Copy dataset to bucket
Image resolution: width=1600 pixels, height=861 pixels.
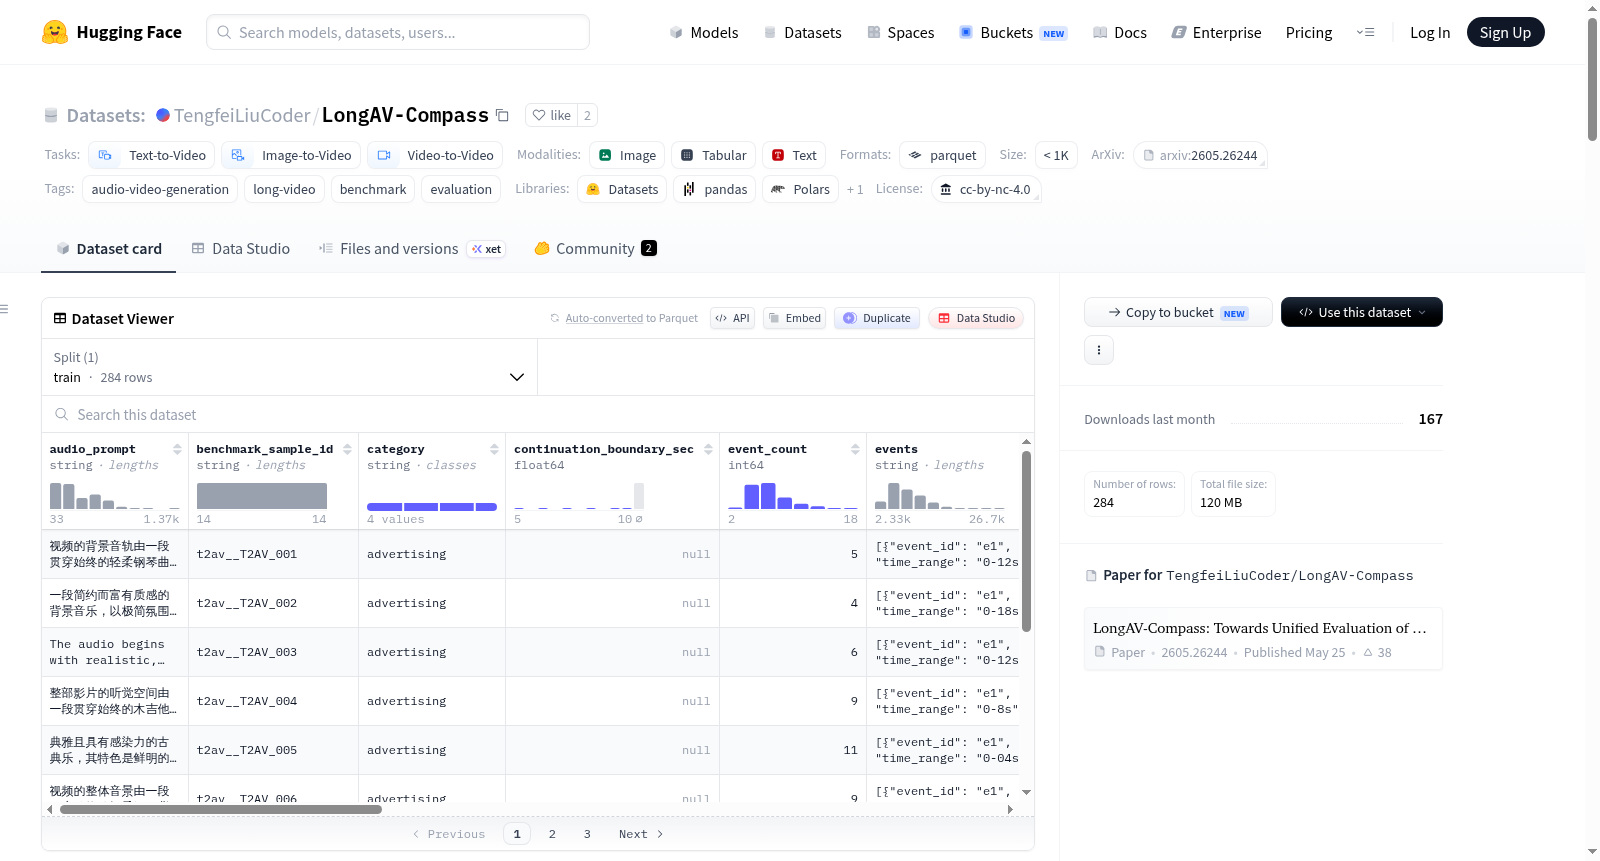click(x=1178, y=312)
